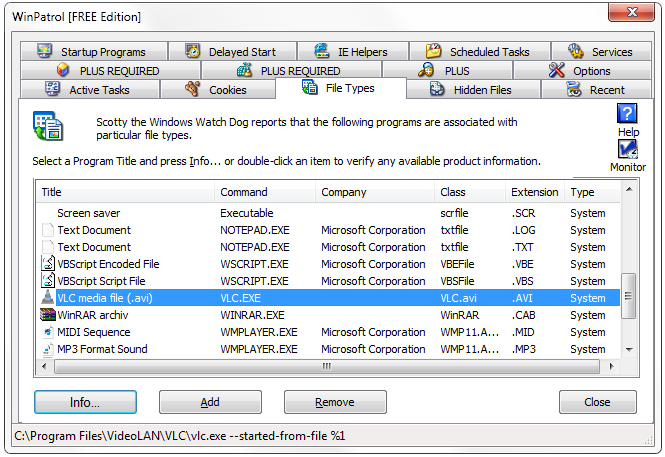This screenshot has width=665, height=457.
Task: Click the Active Tasks window icon
Action: tap(53, 89)
